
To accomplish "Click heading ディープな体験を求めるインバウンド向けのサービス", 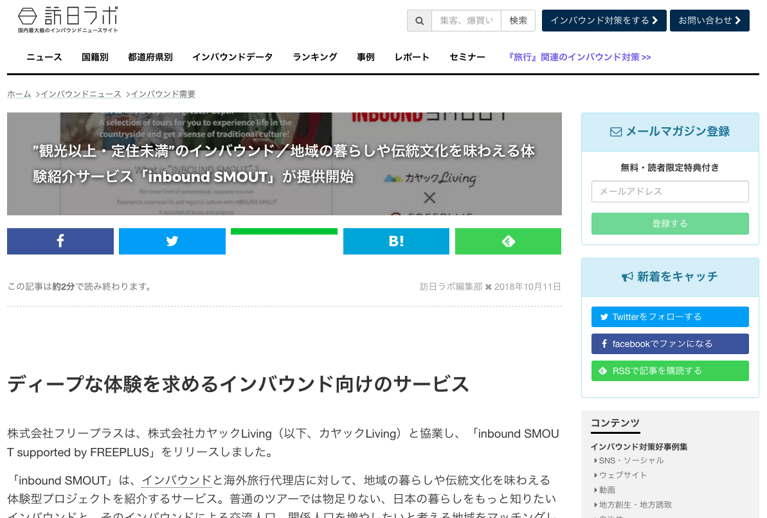I will (238, 384).
